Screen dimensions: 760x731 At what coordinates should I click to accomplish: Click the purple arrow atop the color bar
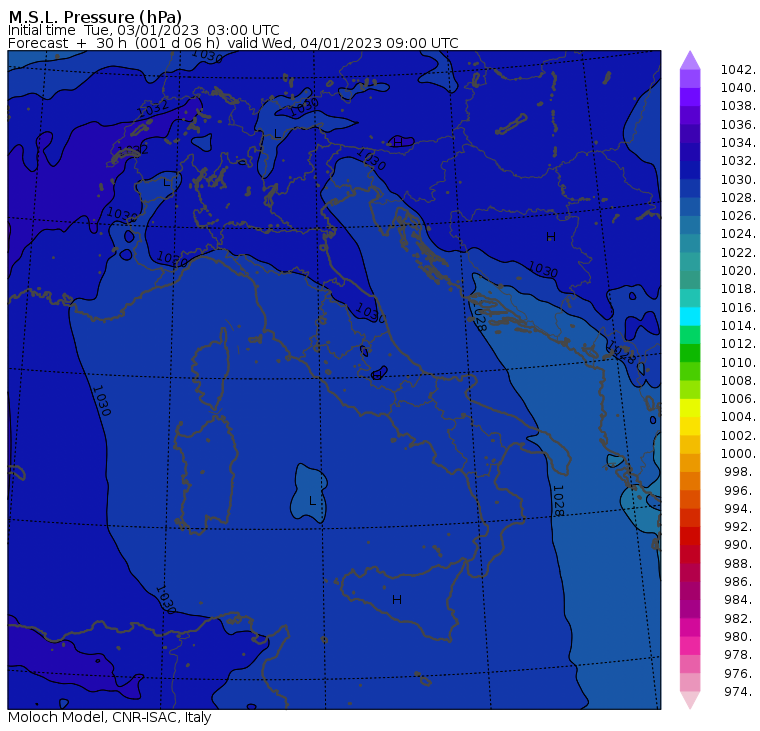point(690,60)
